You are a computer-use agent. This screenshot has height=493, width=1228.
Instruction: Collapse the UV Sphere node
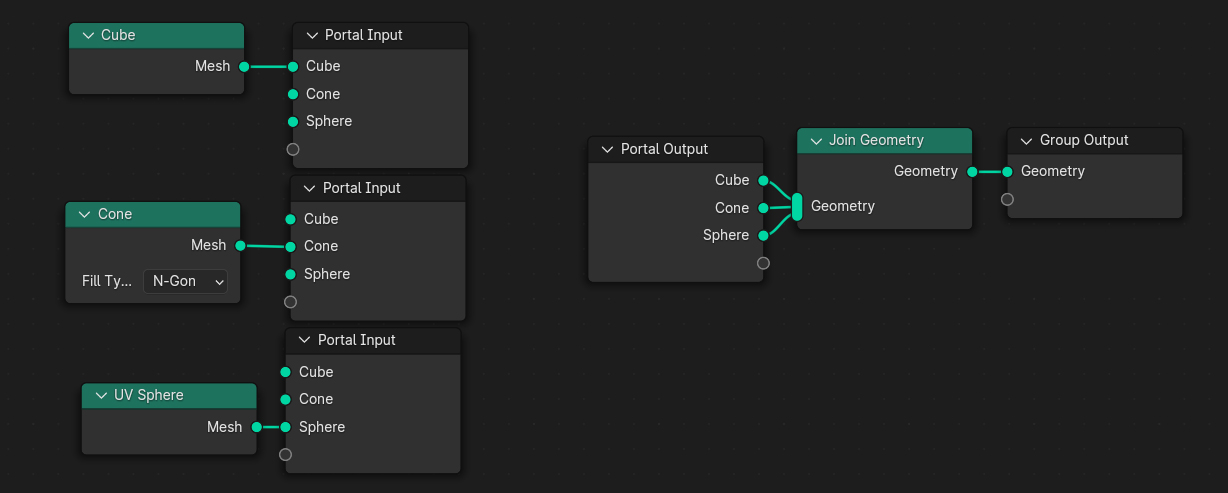(100, 395)
